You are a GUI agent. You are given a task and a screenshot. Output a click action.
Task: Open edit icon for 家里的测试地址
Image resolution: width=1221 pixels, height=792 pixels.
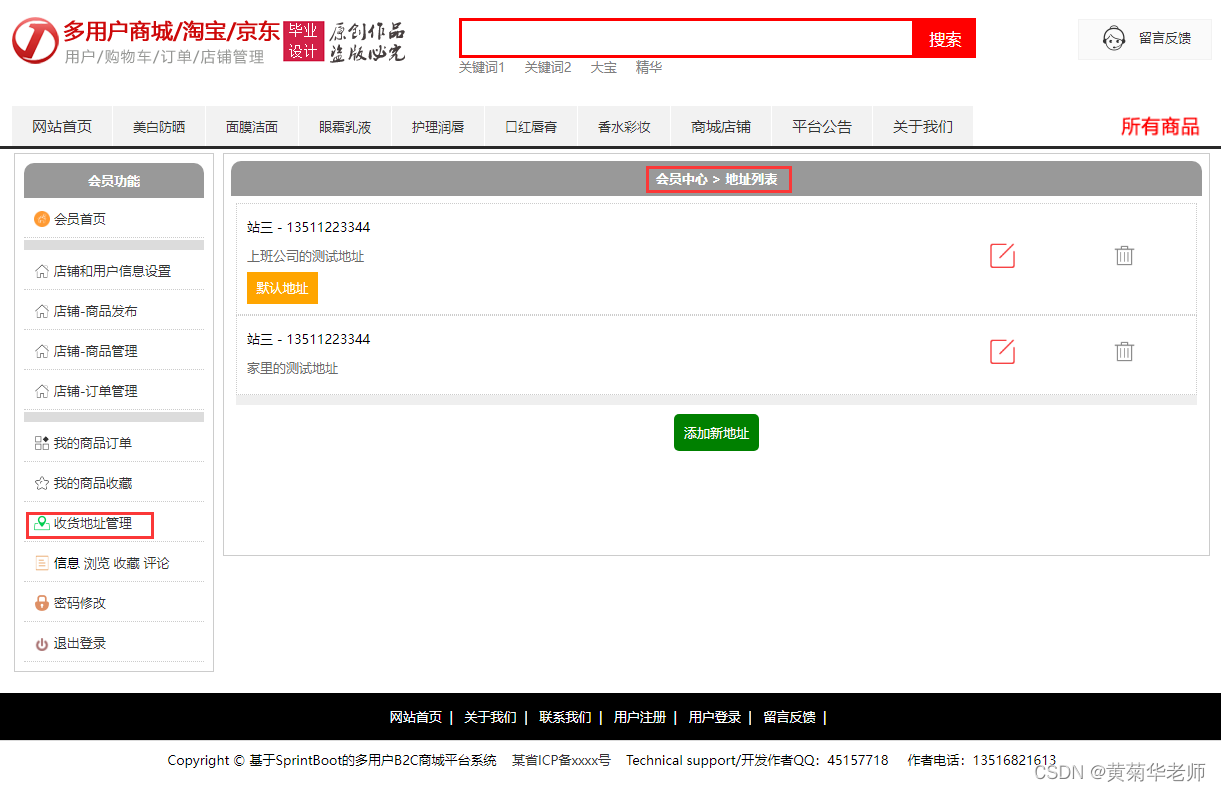[x=1002, y=351]
